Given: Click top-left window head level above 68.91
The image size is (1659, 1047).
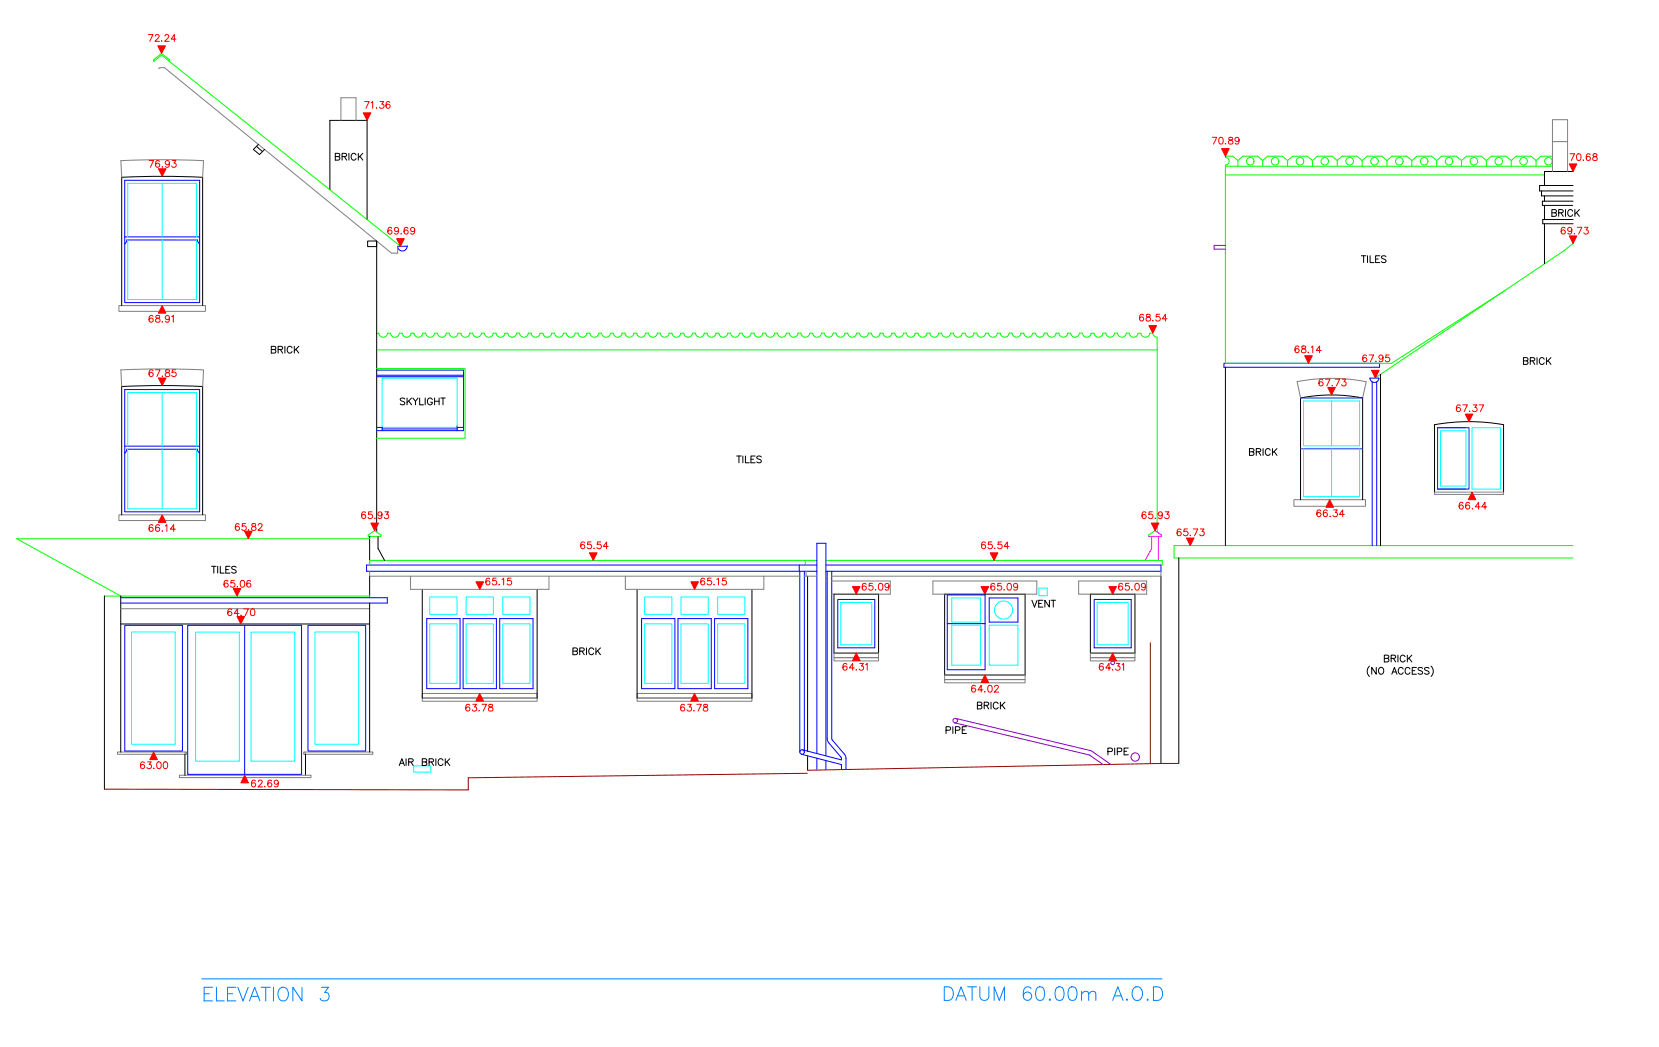Looking at the screenshot, I should pyautogui.click(x=163, y=165).
